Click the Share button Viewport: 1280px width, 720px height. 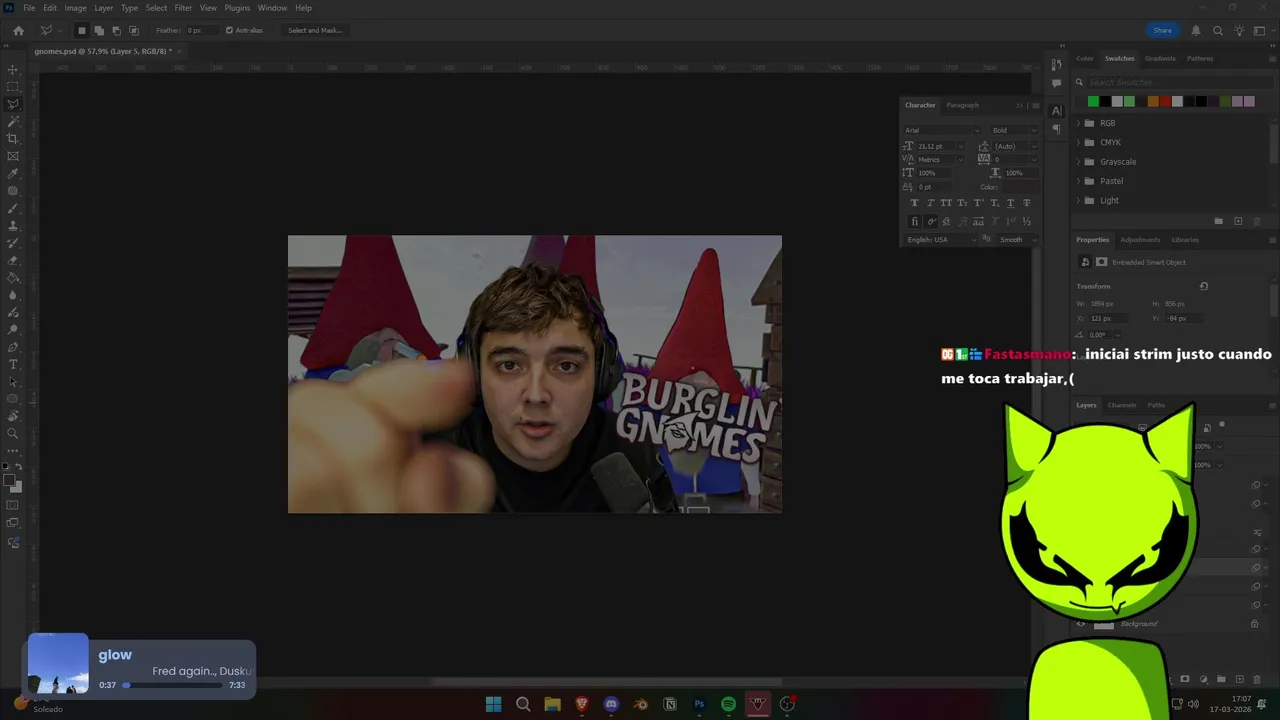click(x=1162, y=30)
